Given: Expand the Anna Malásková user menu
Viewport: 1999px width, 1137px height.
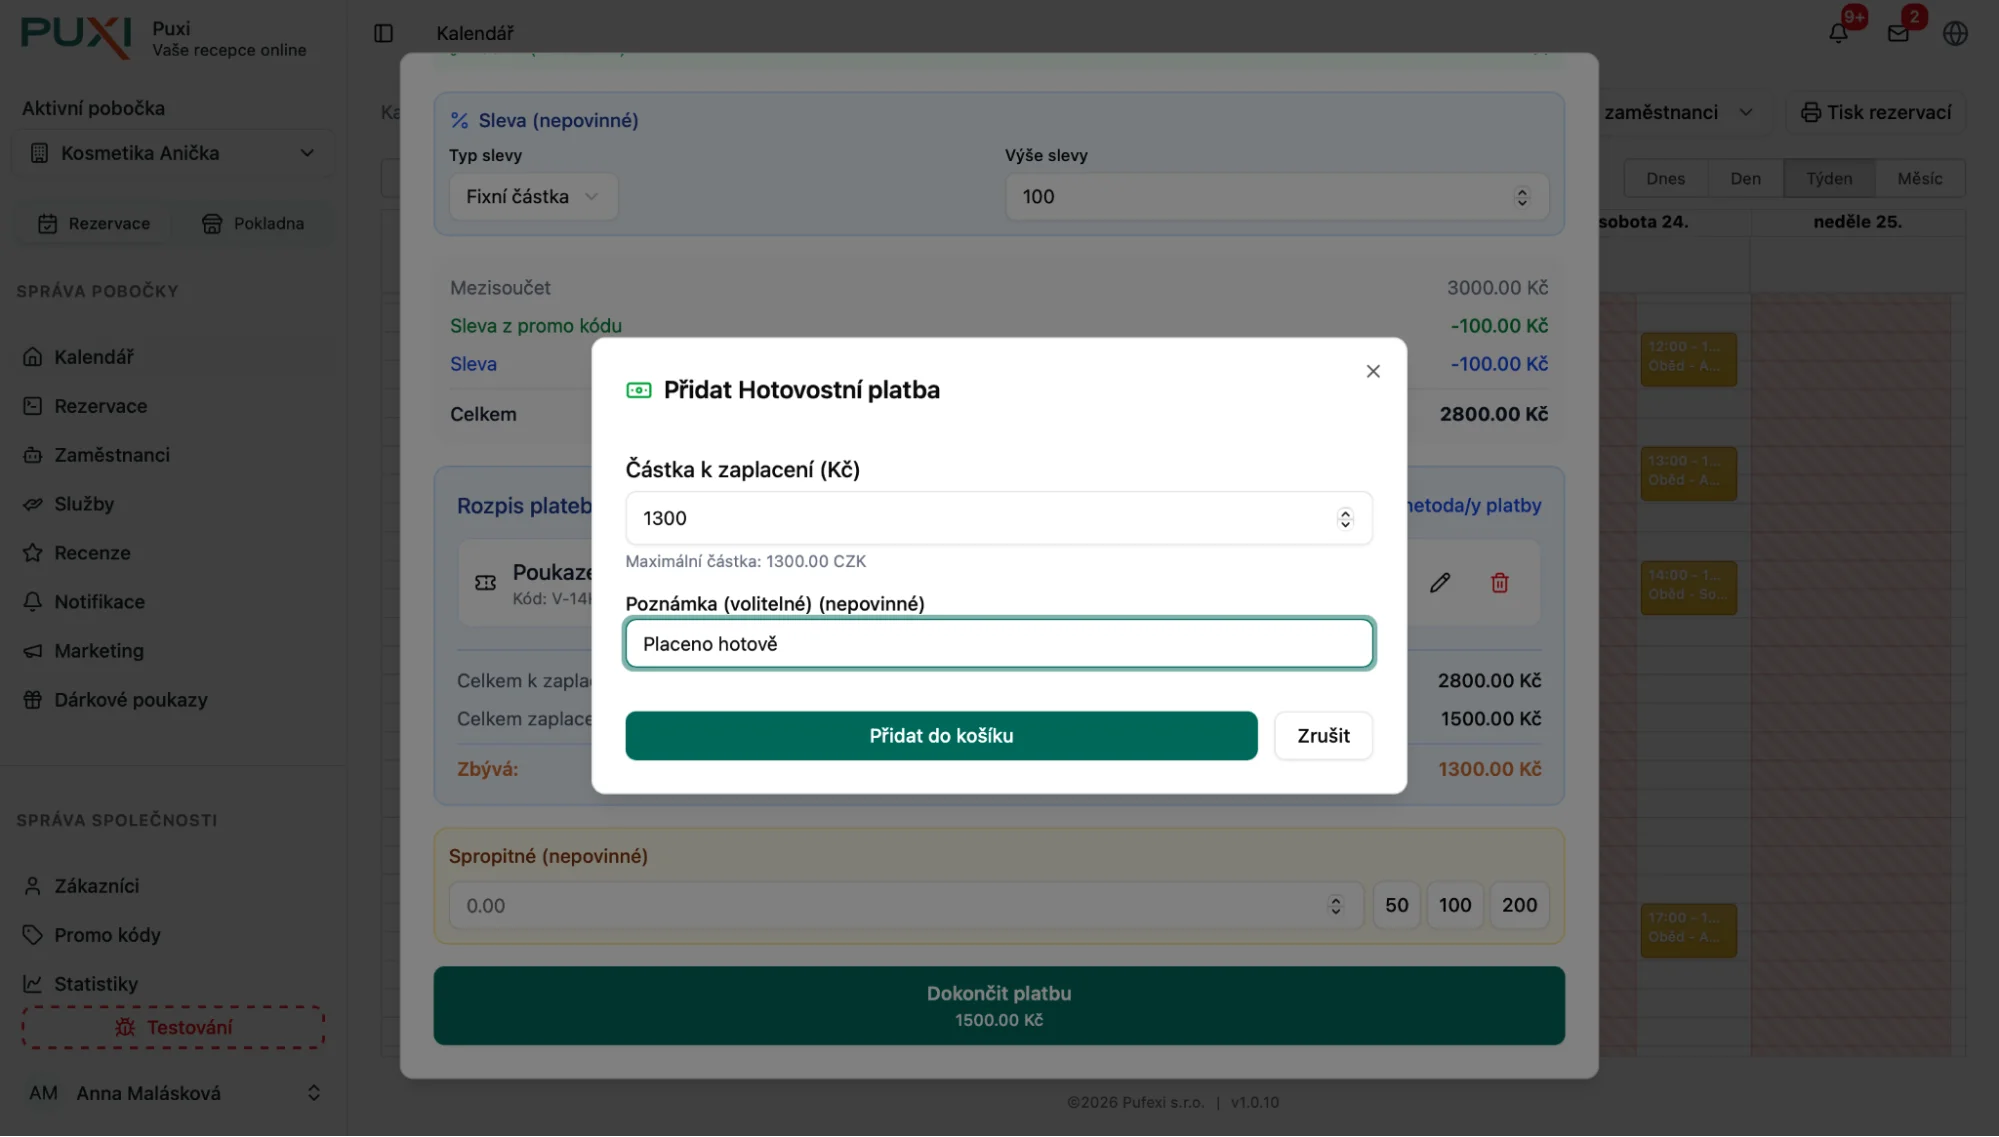Looking at the screenshot, I should click(173, 1093).
